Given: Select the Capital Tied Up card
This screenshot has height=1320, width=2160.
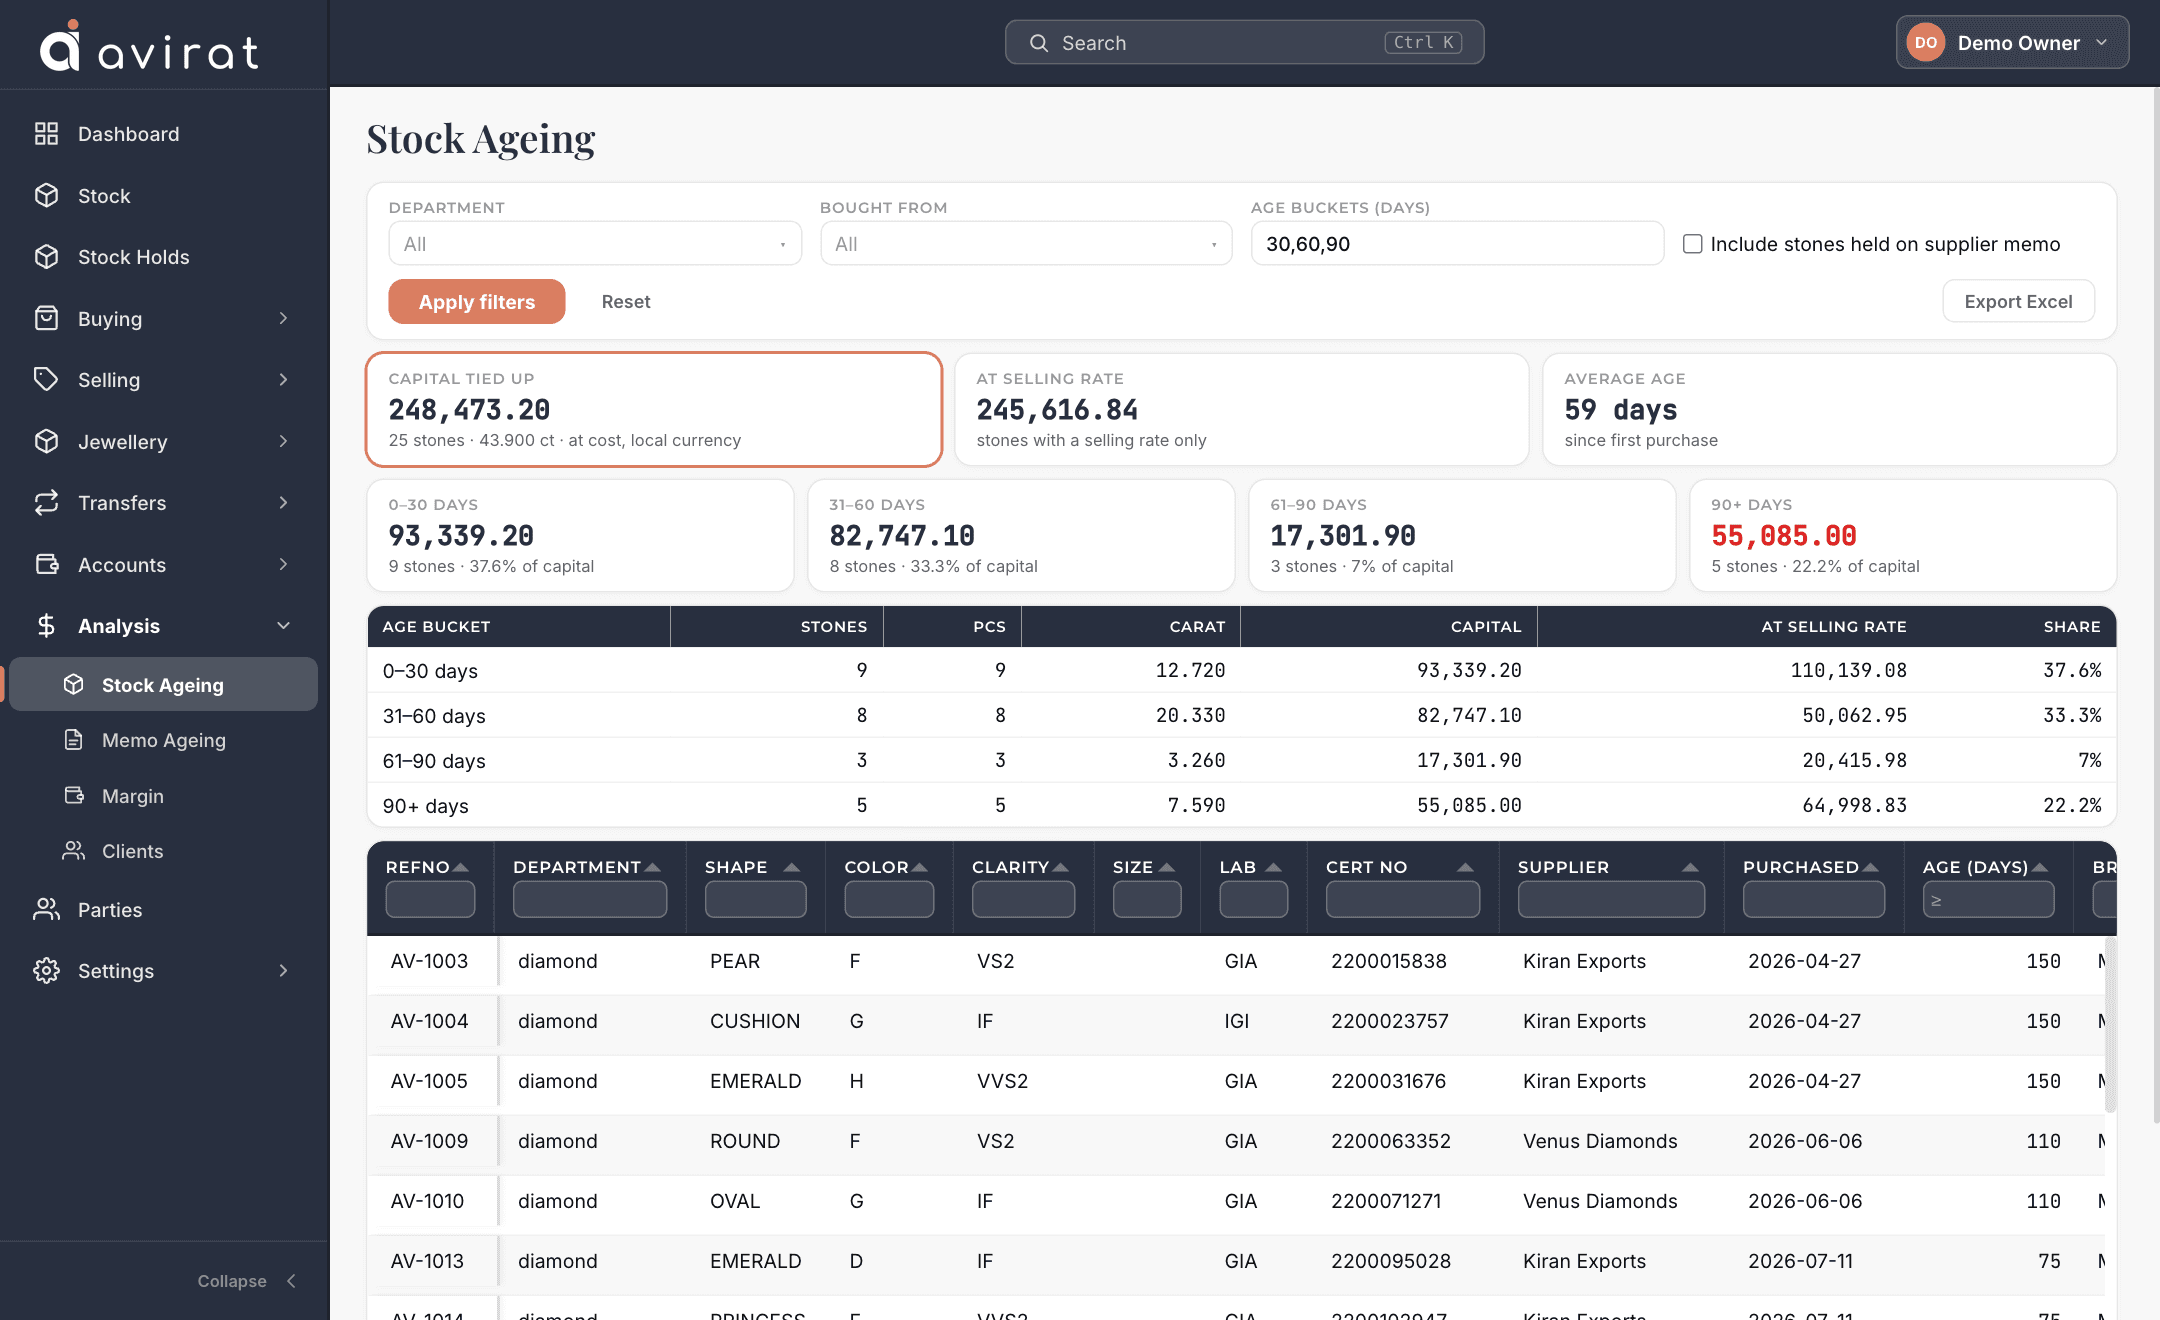Looking at the screenshot, I should tap(654, 409).
